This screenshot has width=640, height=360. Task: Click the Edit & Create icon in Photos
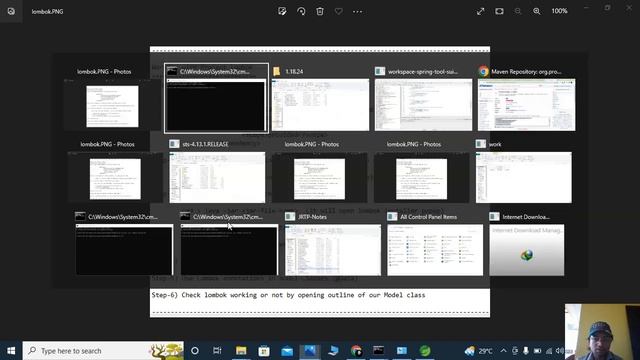[x=282, y=11]
